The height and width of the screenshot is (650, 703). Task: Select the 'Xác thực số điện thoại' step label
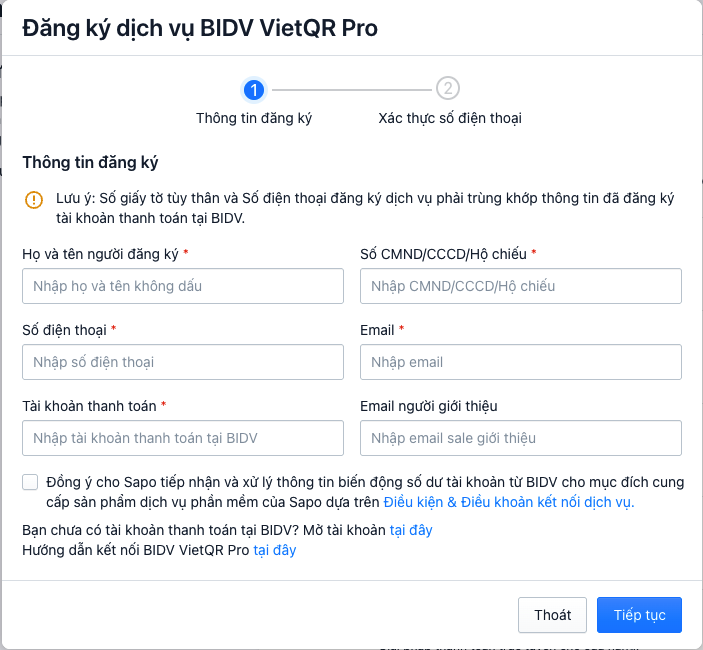(450, 118)
